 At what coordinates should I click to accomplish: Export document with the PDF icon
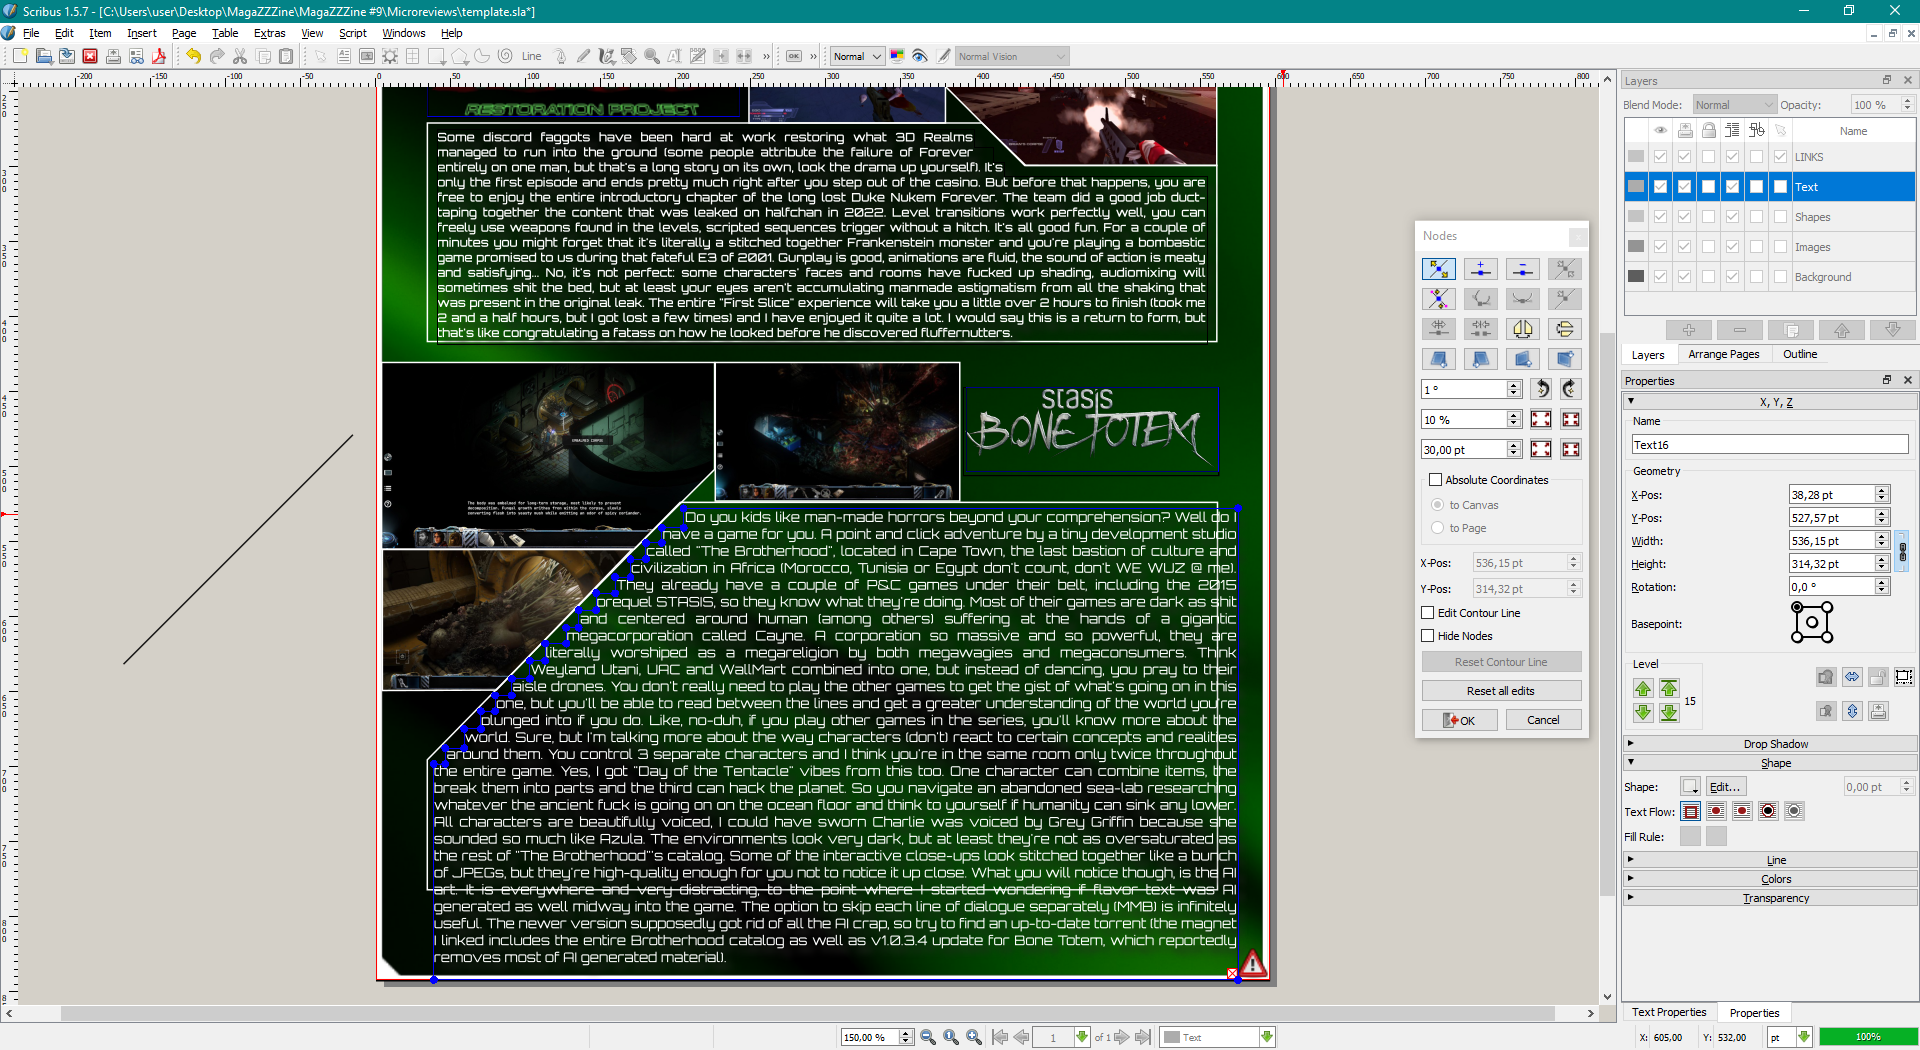click(159, 56)
